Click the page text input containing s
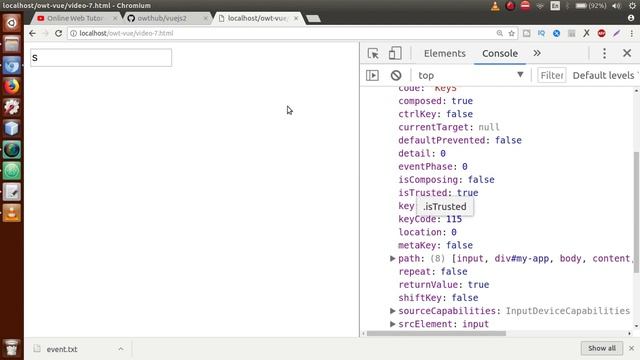Image resolution: width=640 pixels, height=360 pixels. (101, 58)
